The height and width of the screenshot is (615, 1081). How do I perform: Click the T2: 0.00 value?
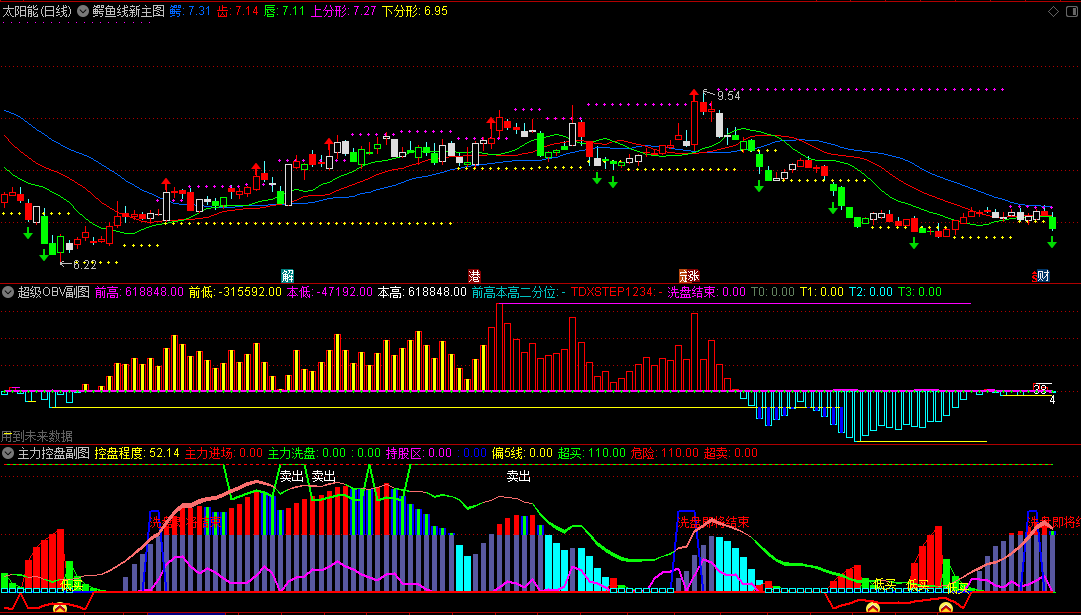point(871,292)
